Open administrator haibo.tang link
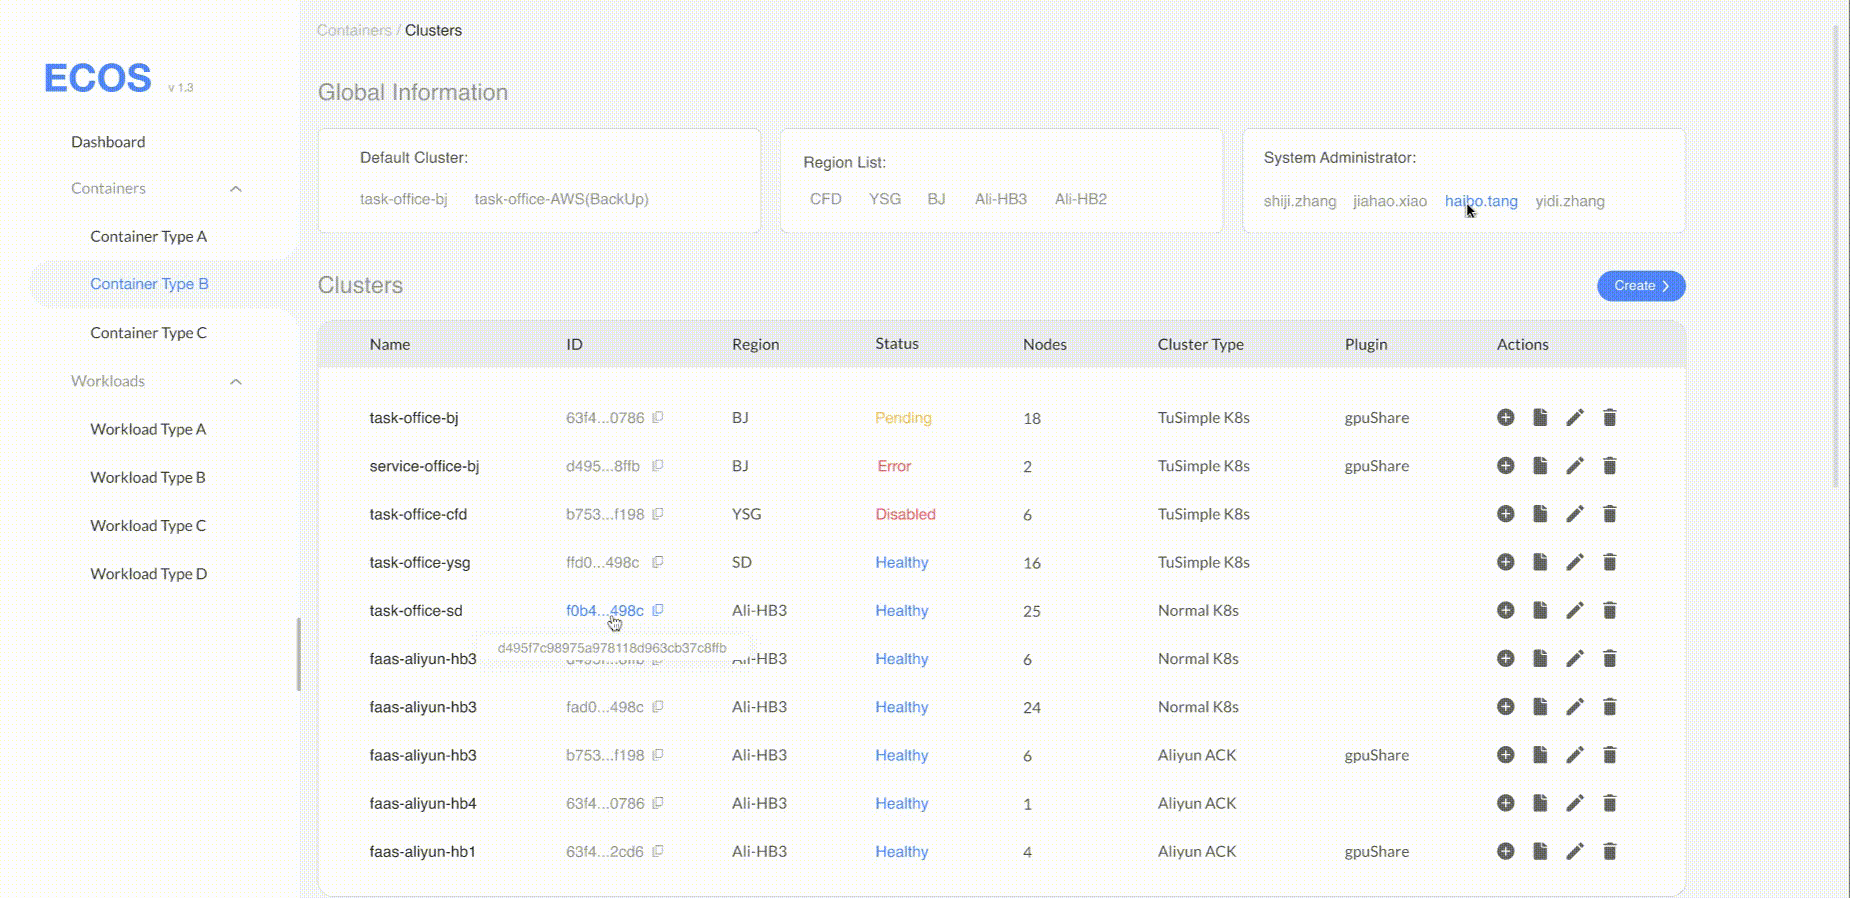Viewport: 1850px width, 898px height. [1481, 201]
